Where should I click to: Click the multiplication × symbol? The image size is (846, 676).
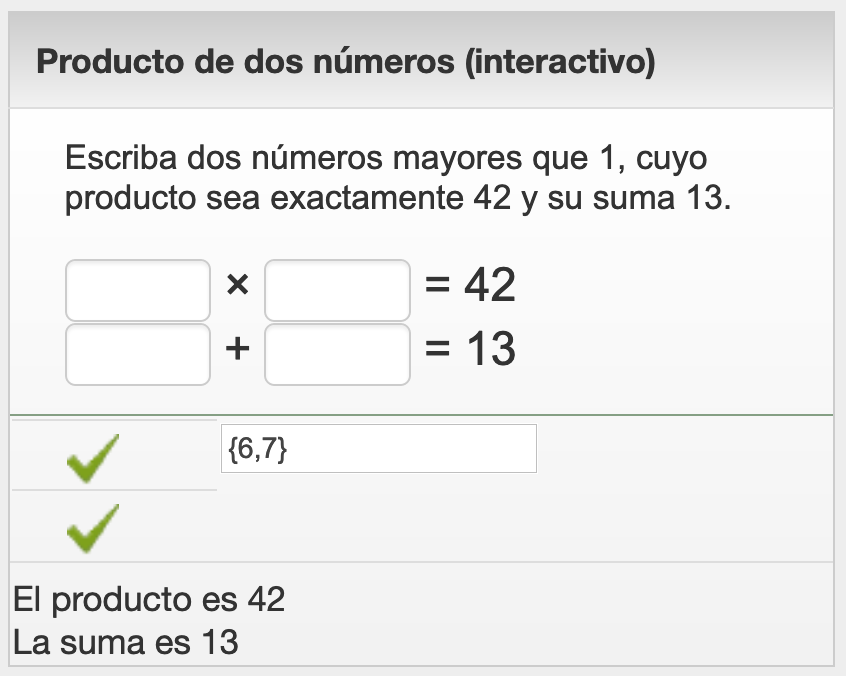pos(237,287)
